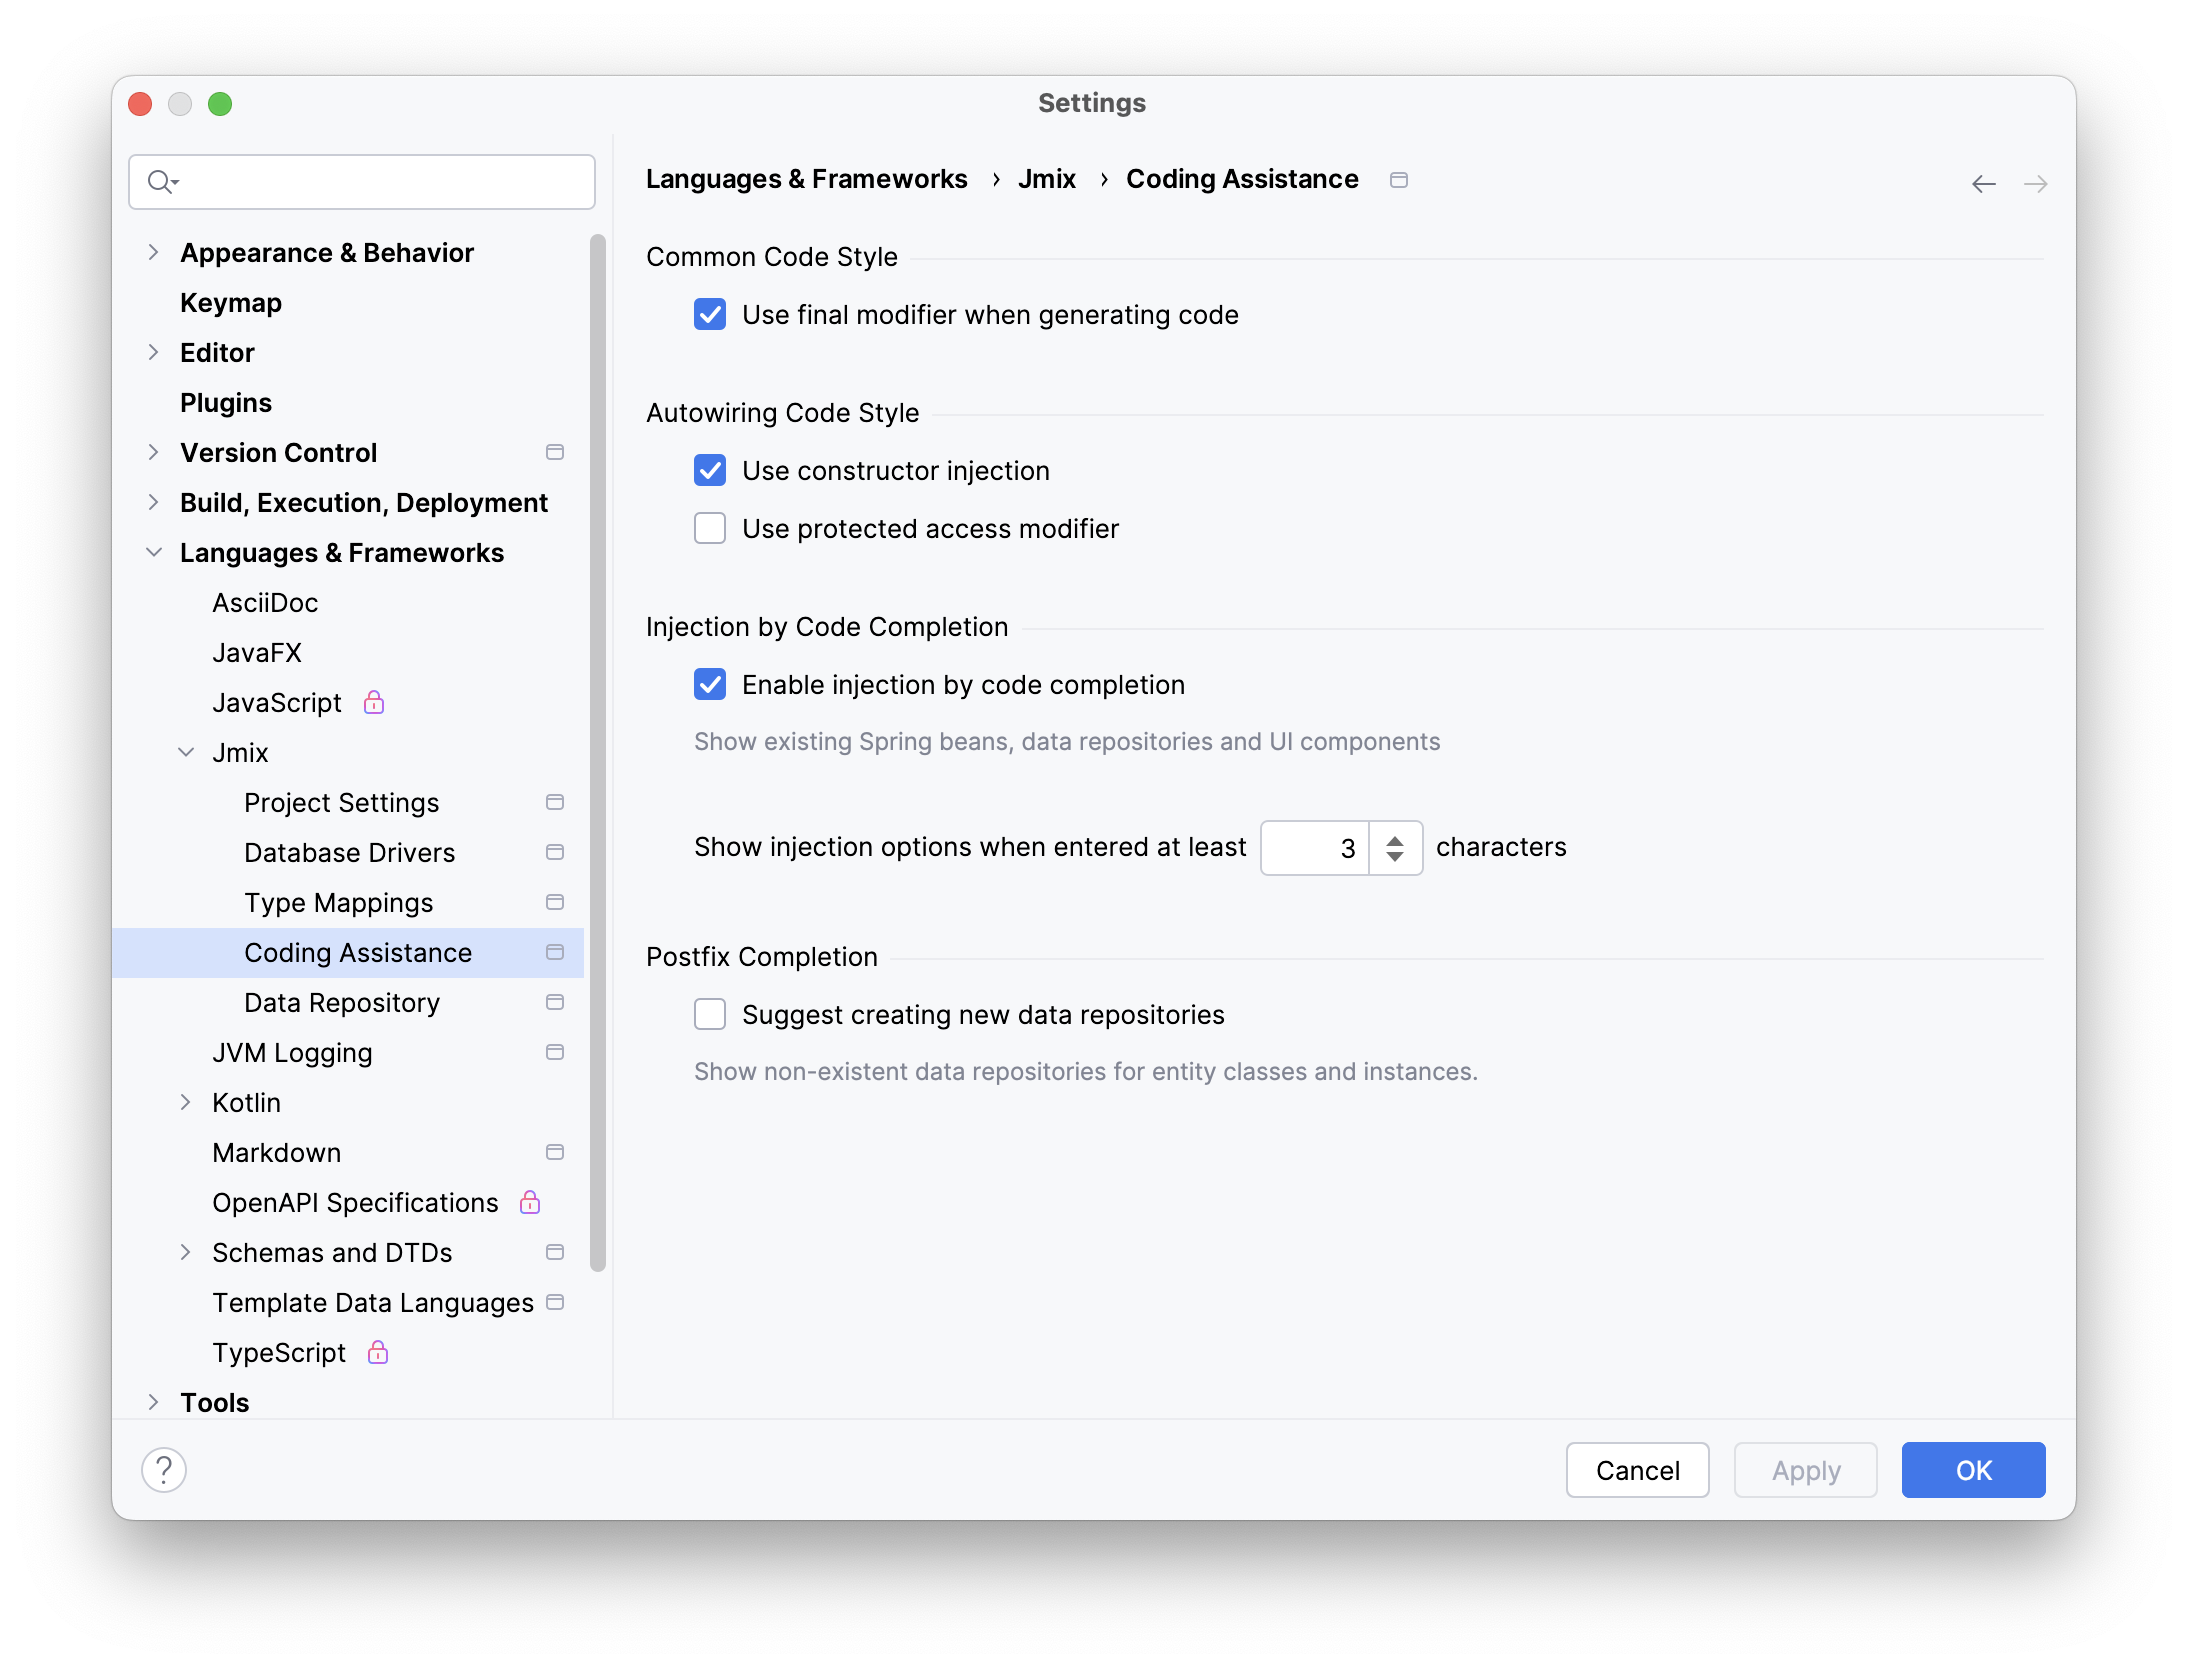Open the Jmix breadcrumb link

tap(1047, 179)
